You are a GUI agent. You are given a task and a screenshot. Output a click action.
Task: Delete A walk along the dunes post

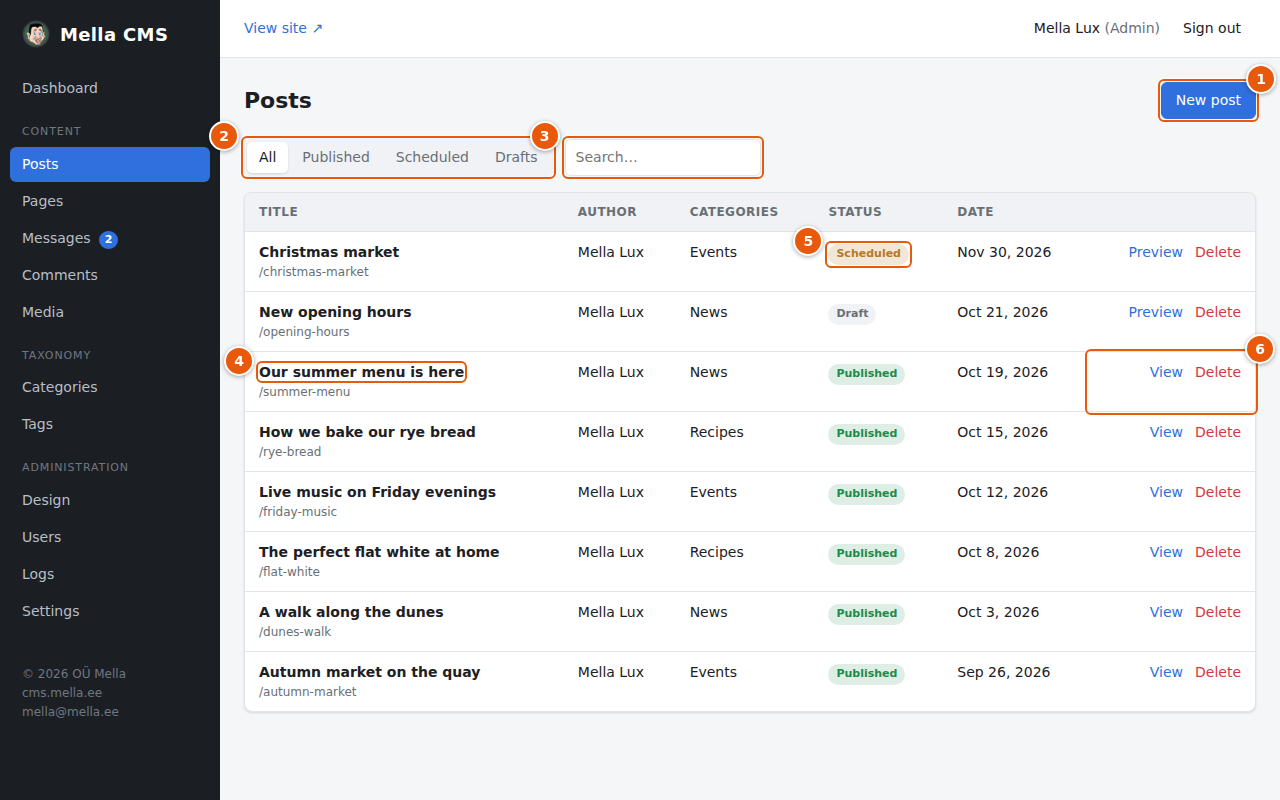[x=1218, y=612]
